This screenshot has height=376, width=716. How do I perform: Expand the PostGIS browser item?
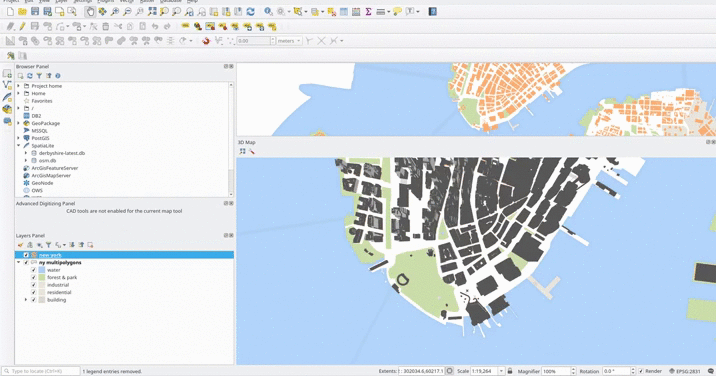pos(19,138)
